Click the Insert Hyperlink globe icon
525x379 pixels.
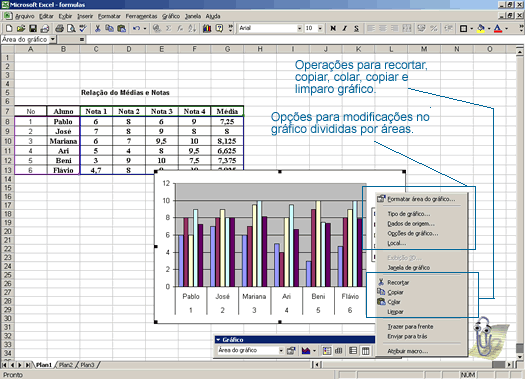pyautogui.click(x=156, y=28)
